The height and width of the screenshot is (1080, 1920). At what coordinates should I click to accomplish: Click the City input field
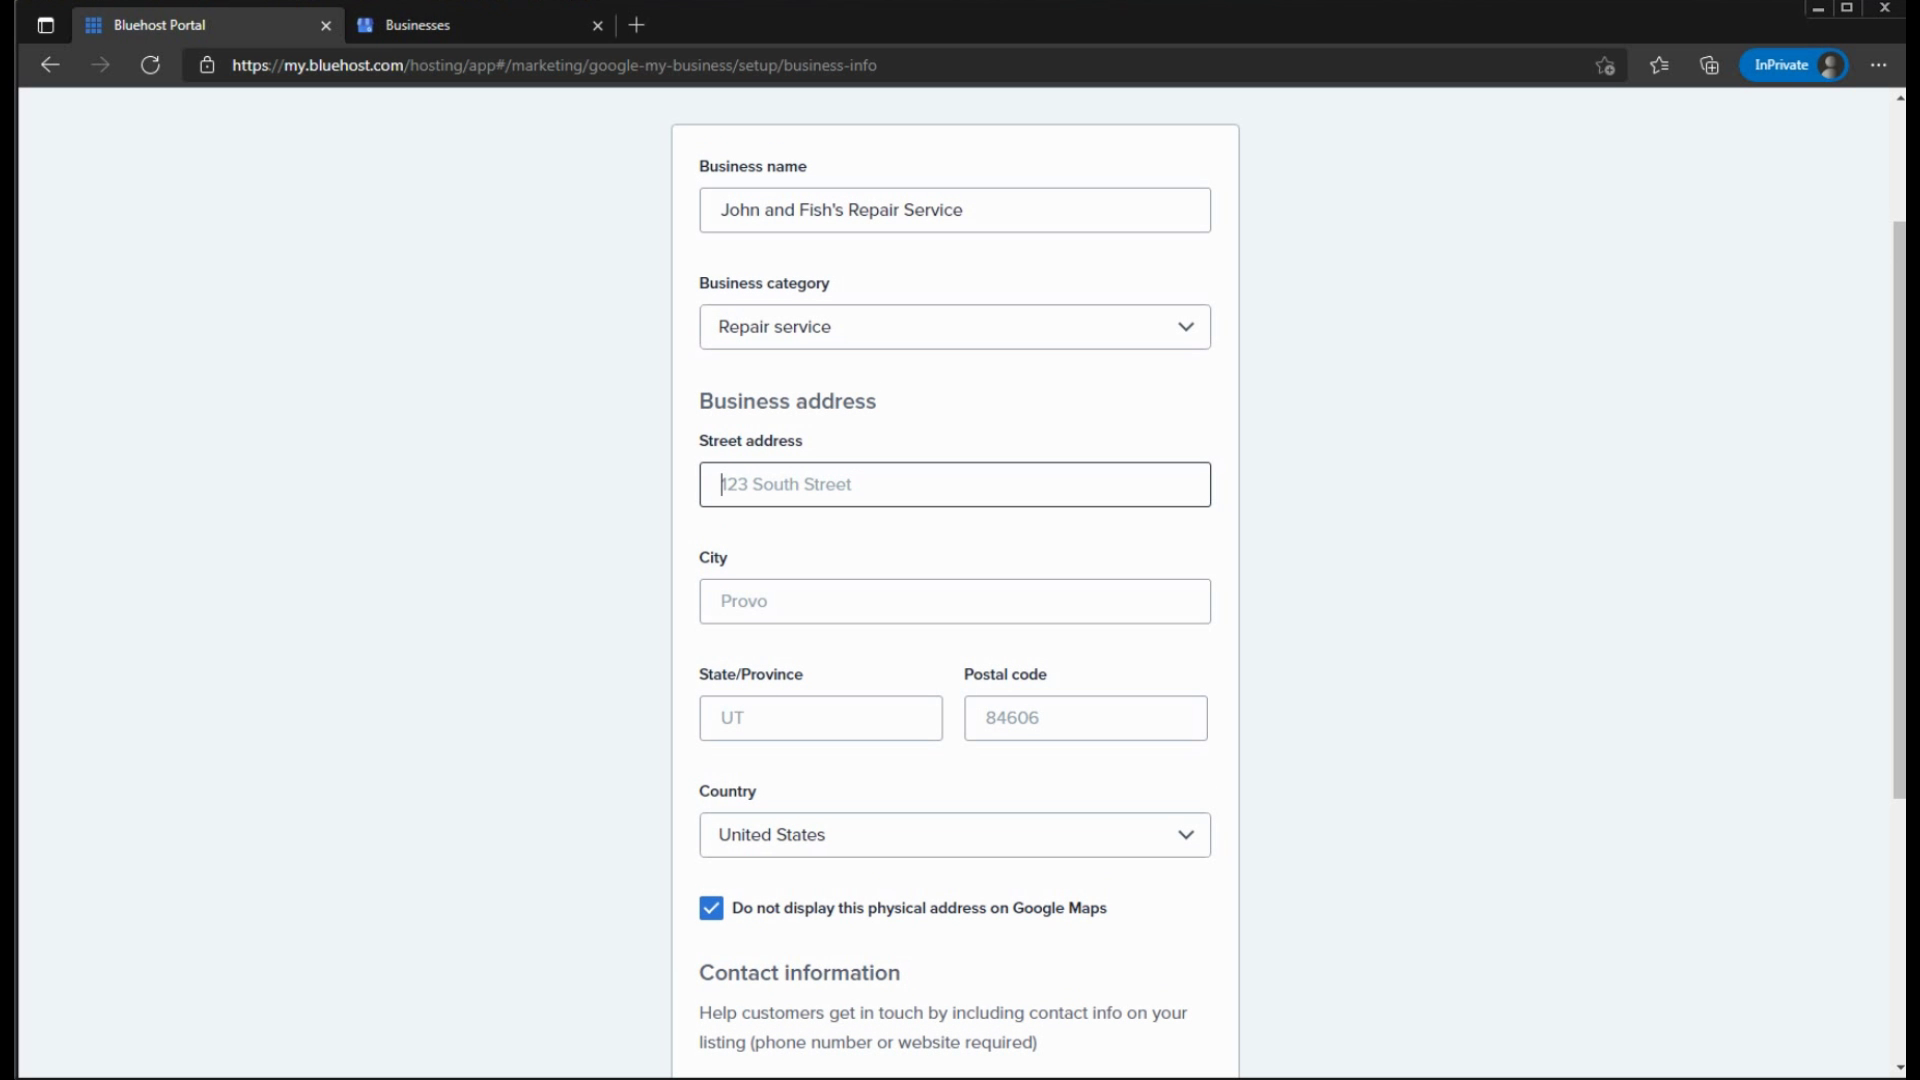pos(954,601)
